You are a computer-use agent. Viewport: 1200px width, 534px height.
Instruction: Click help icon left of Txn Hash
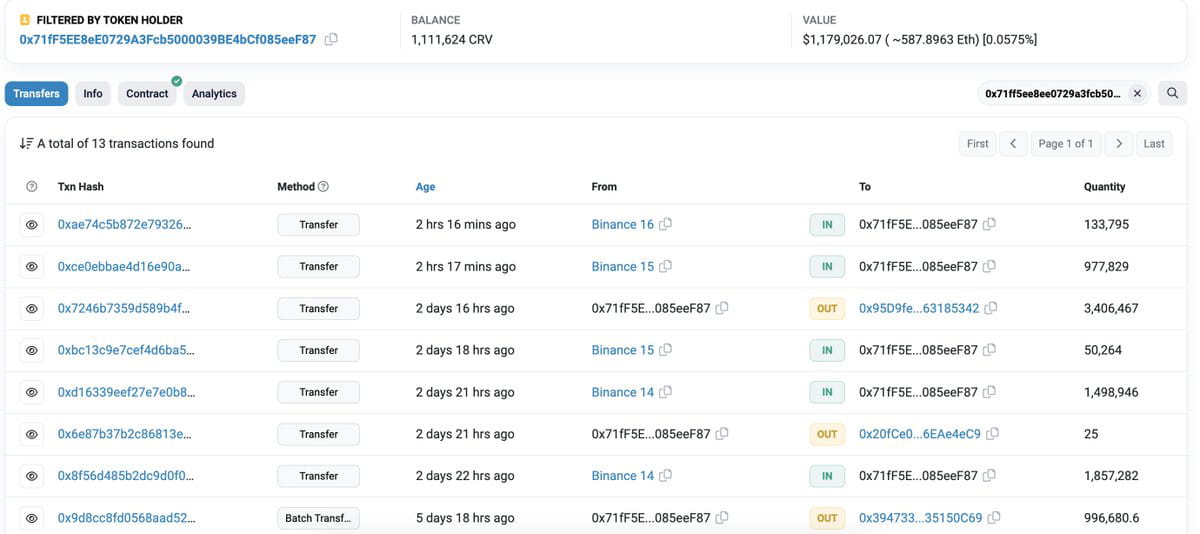coord(31,187)
